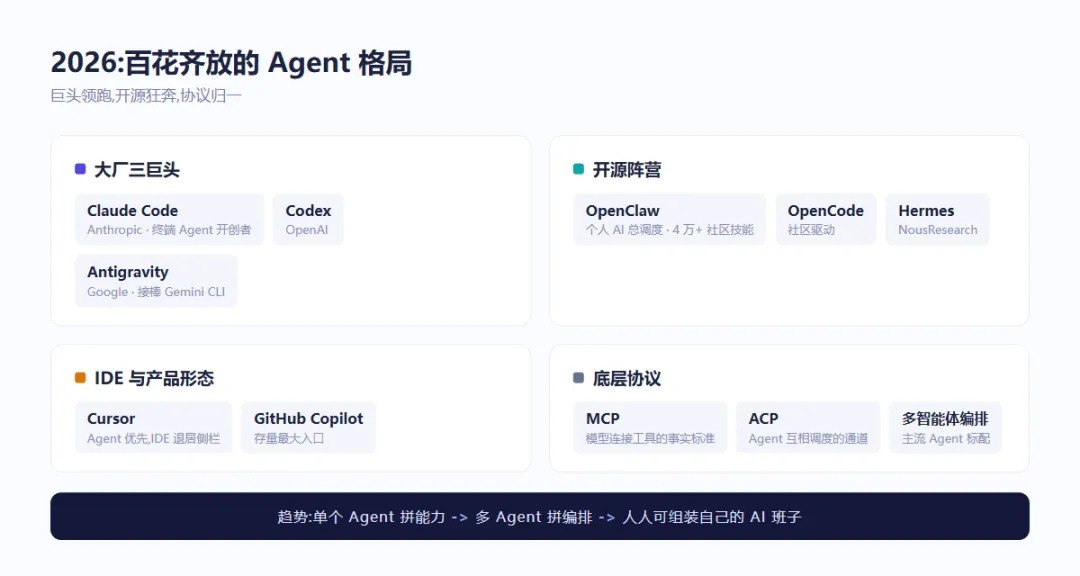Open the 多智能体编排 card

point(946,427)
